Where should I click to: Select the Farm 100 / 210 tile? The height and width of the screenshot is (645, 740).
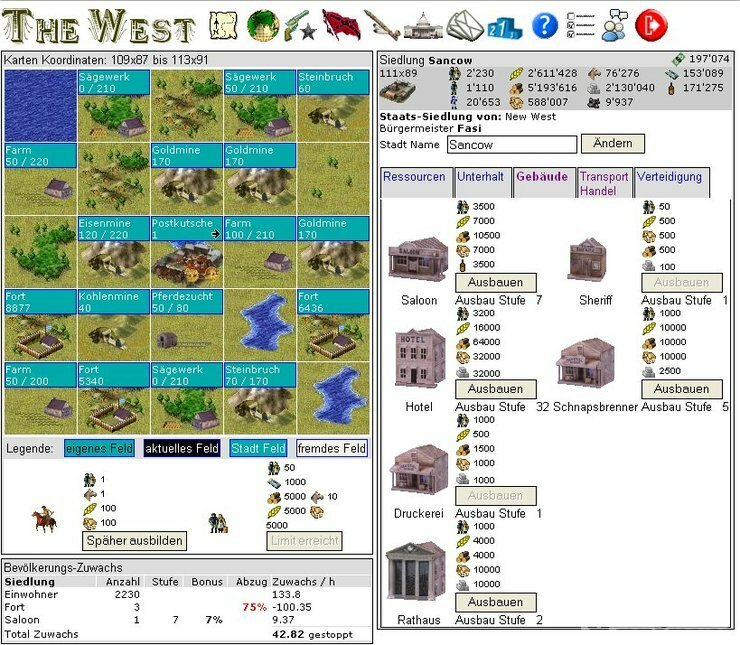click(260, 251)
